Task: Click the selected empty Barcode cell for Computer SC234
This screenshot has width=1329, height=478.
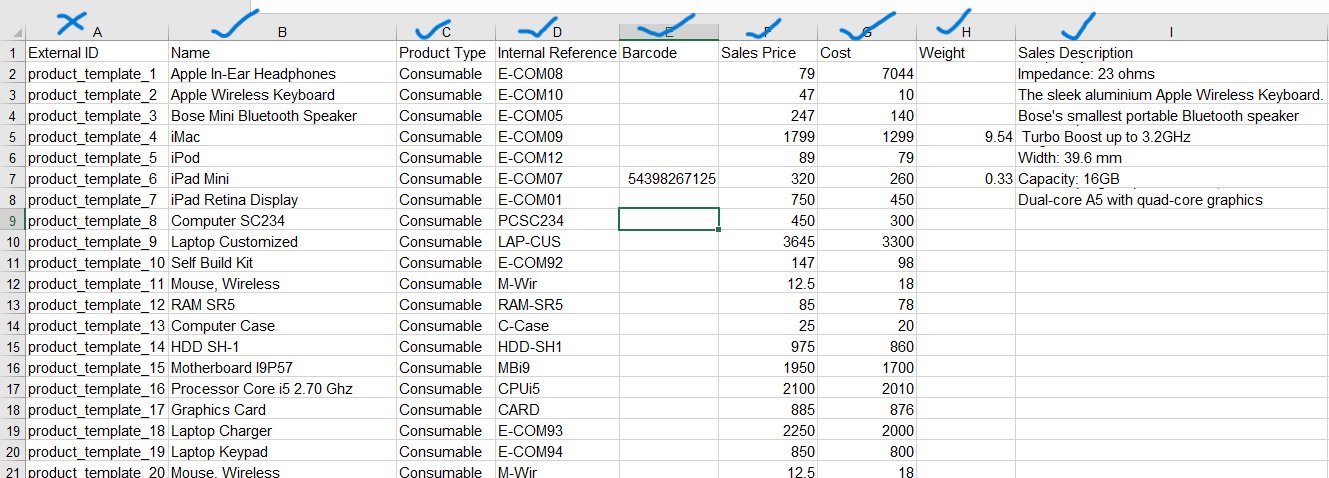Action: pos(669,219)
